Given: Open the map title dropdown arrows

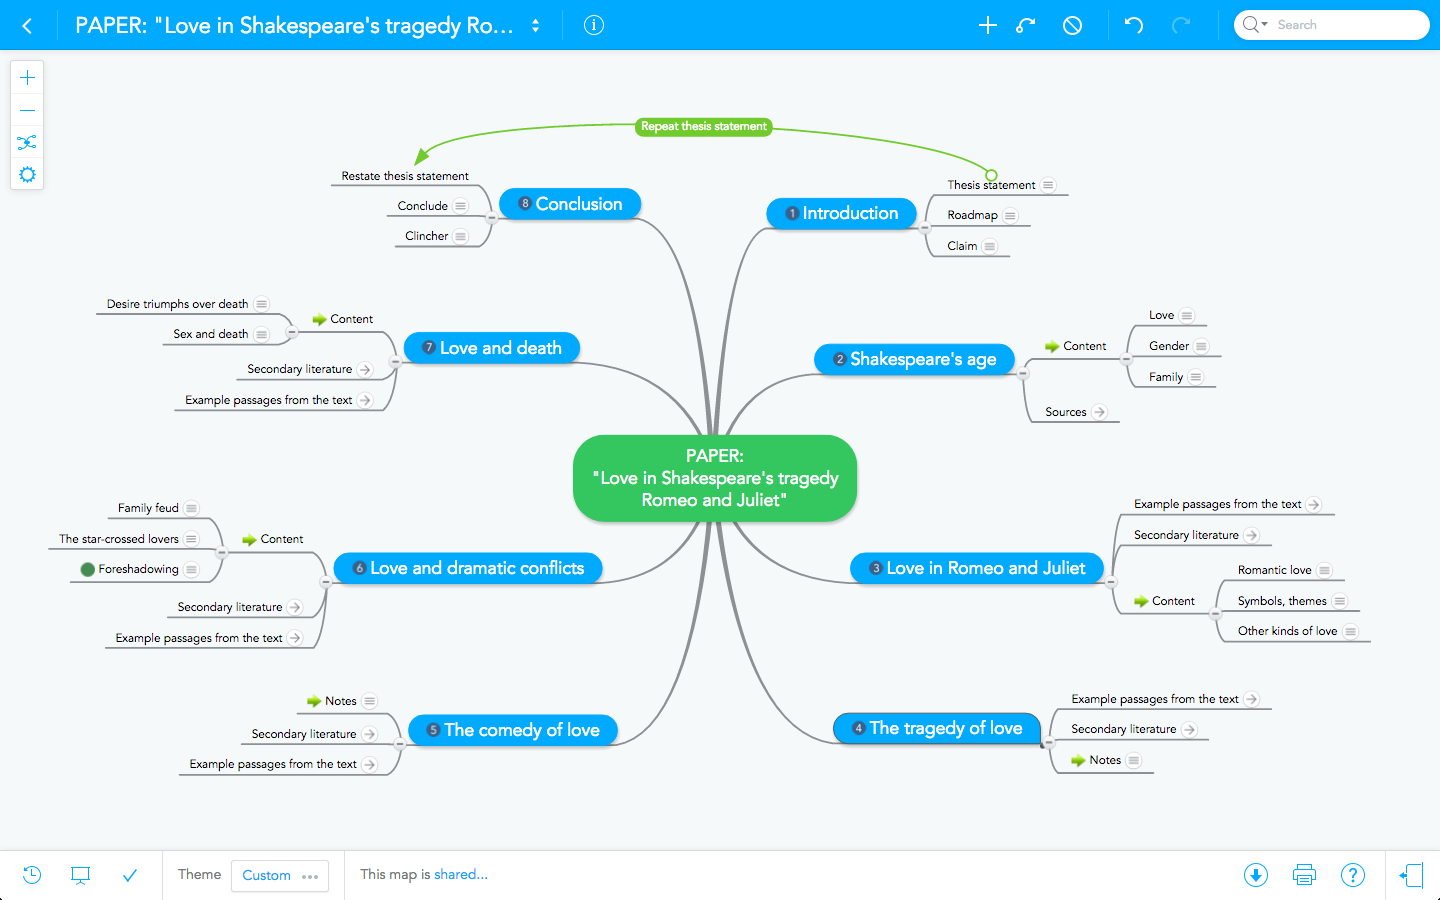Looking at the screenshot, I should (536, 26).
